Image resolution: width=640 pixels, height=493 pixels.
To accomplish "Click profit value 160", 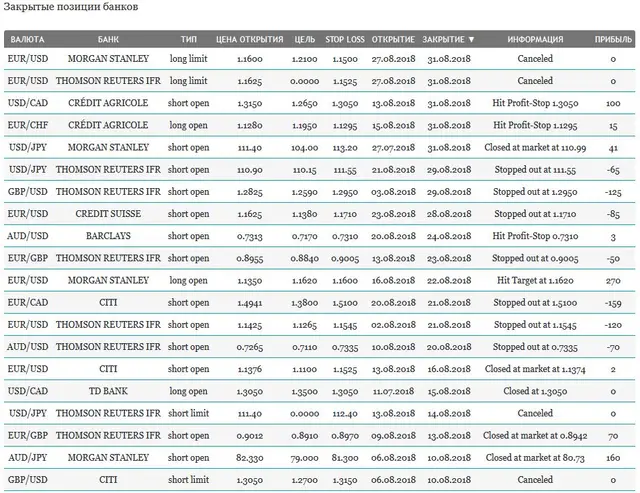I will 613,458.
